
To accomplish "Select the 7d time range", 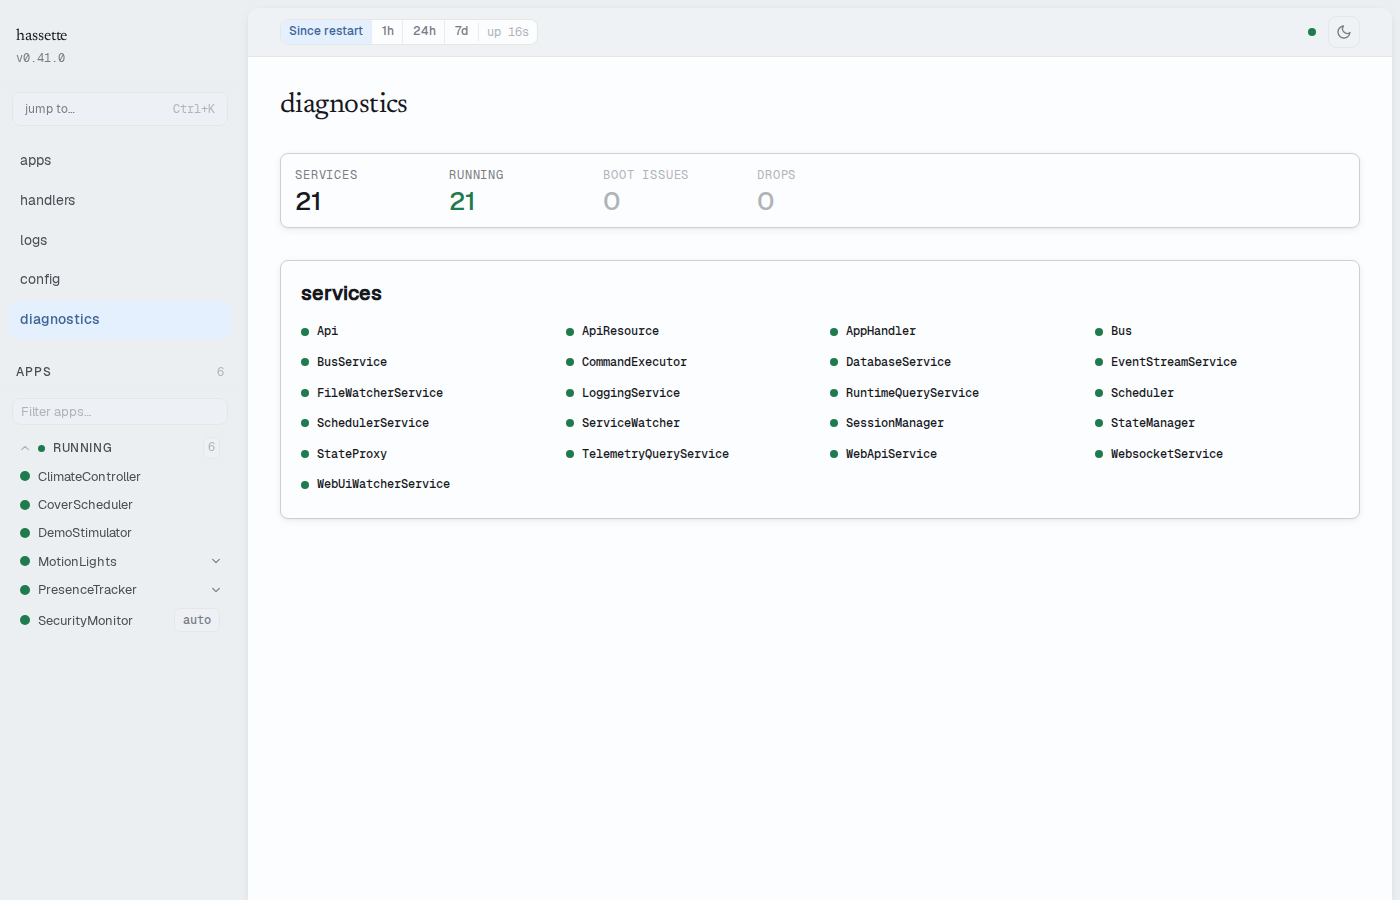I will (462, 32).
